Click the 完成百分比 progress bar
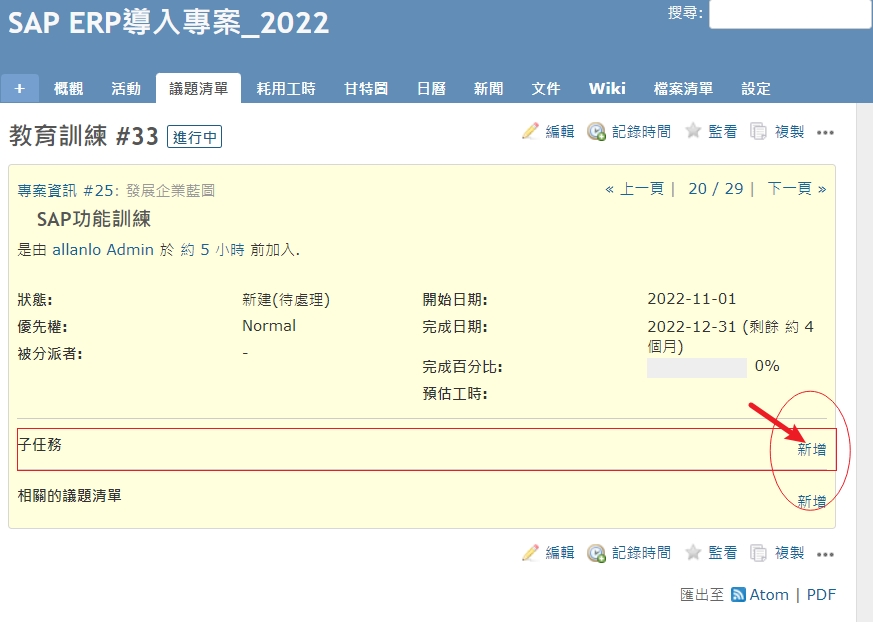The width and height of the screenshot is (873, 622). [697, 367]
